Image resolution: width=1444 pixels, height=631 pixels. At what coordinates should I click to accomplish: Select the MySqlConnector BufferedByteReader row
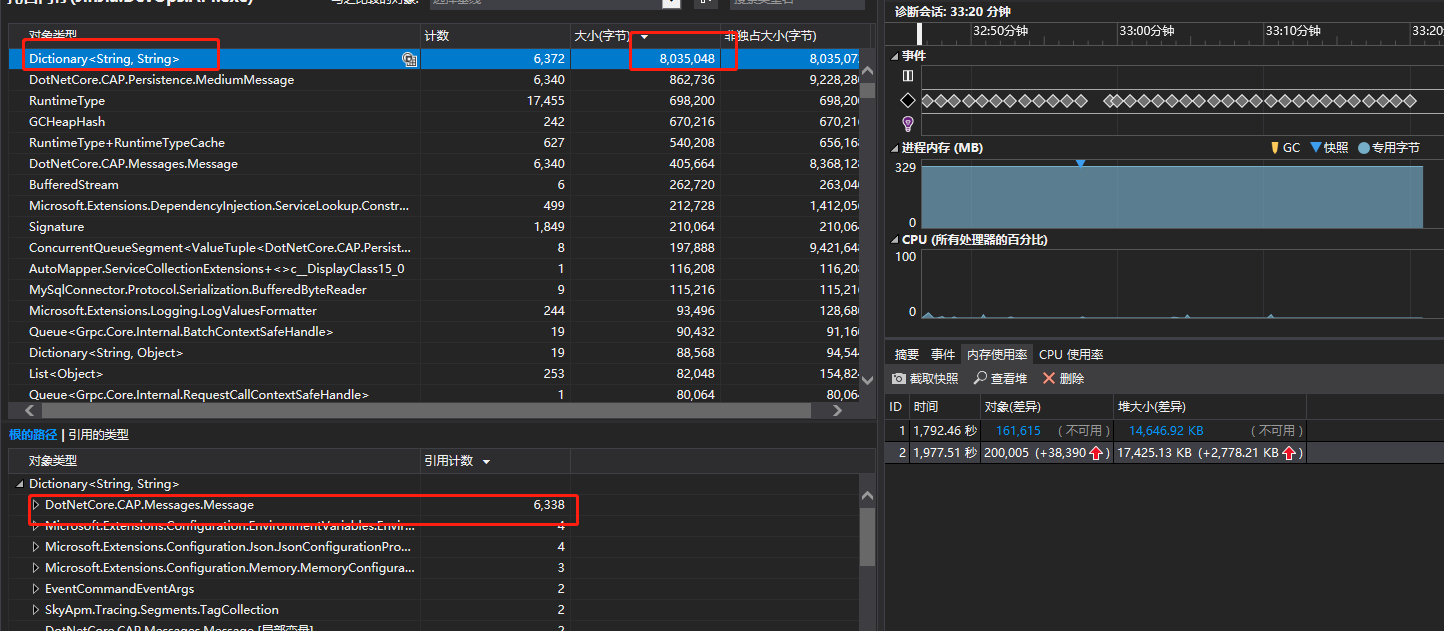pos(435,290)
